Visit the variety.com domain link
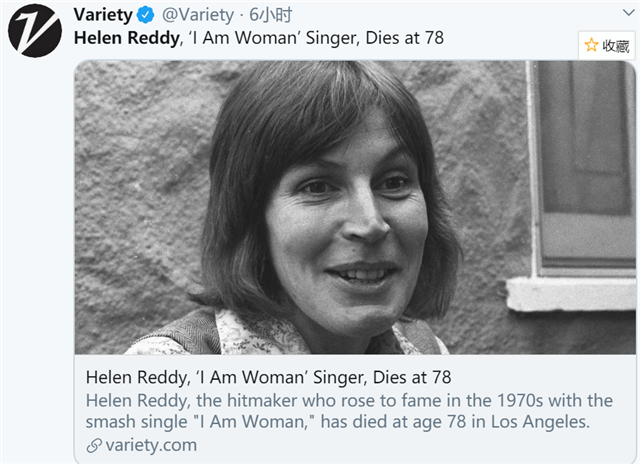 pos(151,445)
